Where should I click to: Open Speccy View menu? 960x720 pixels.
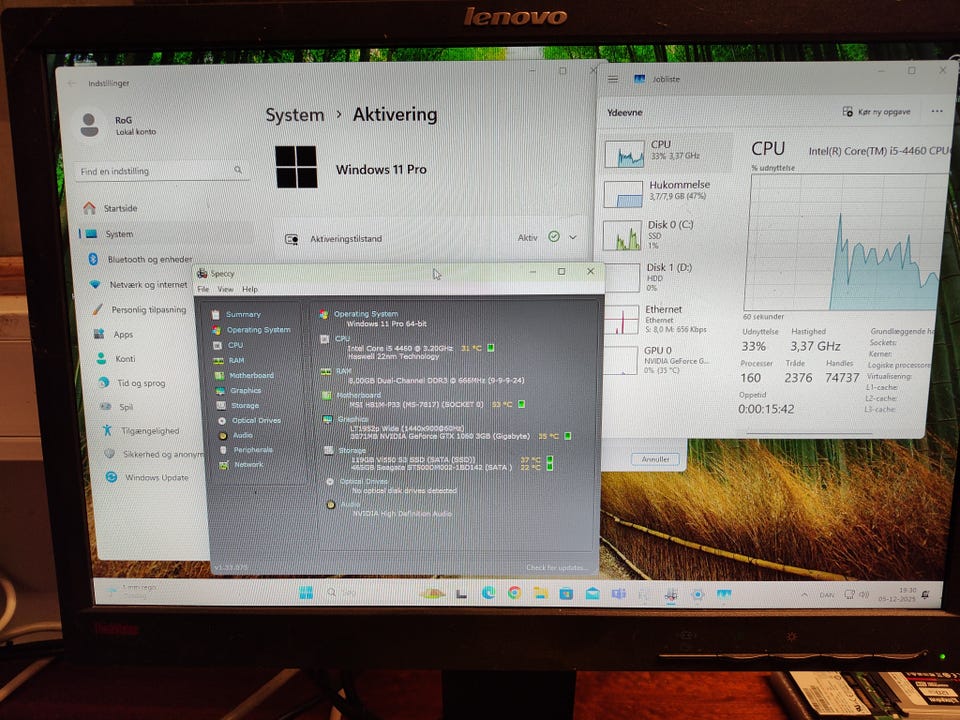click(225, 289)
